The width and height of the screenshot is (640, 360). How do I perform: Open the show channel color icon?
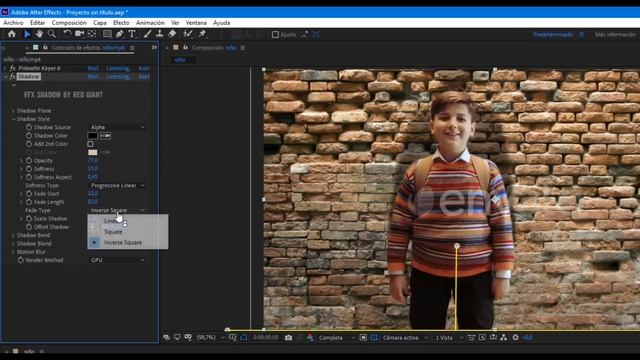click(310, 338)
